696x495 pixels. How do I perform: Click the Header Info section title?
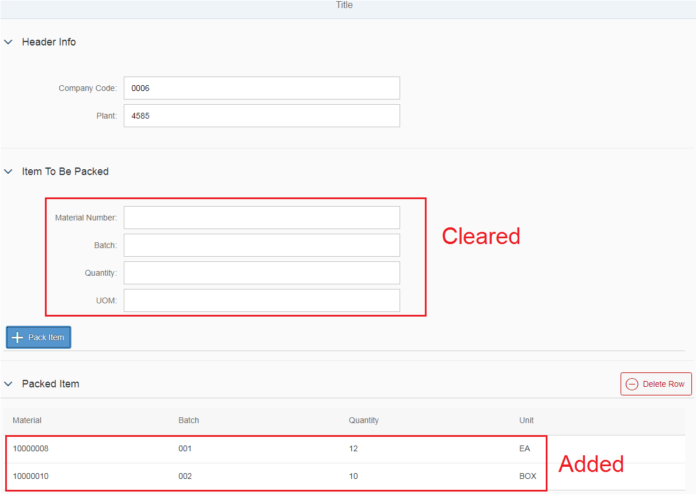(x=49, y=42)
